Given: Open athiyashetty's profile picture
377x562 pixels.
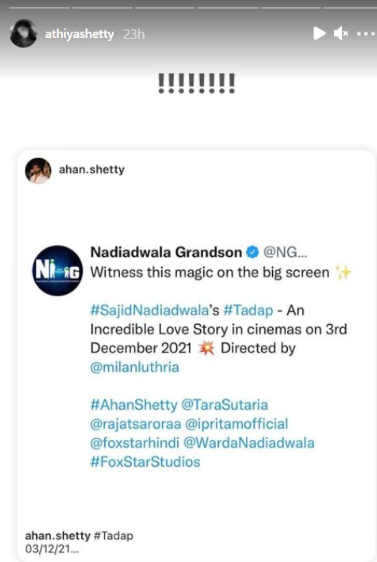Looking at the screenshot, I should click(23, 34).
